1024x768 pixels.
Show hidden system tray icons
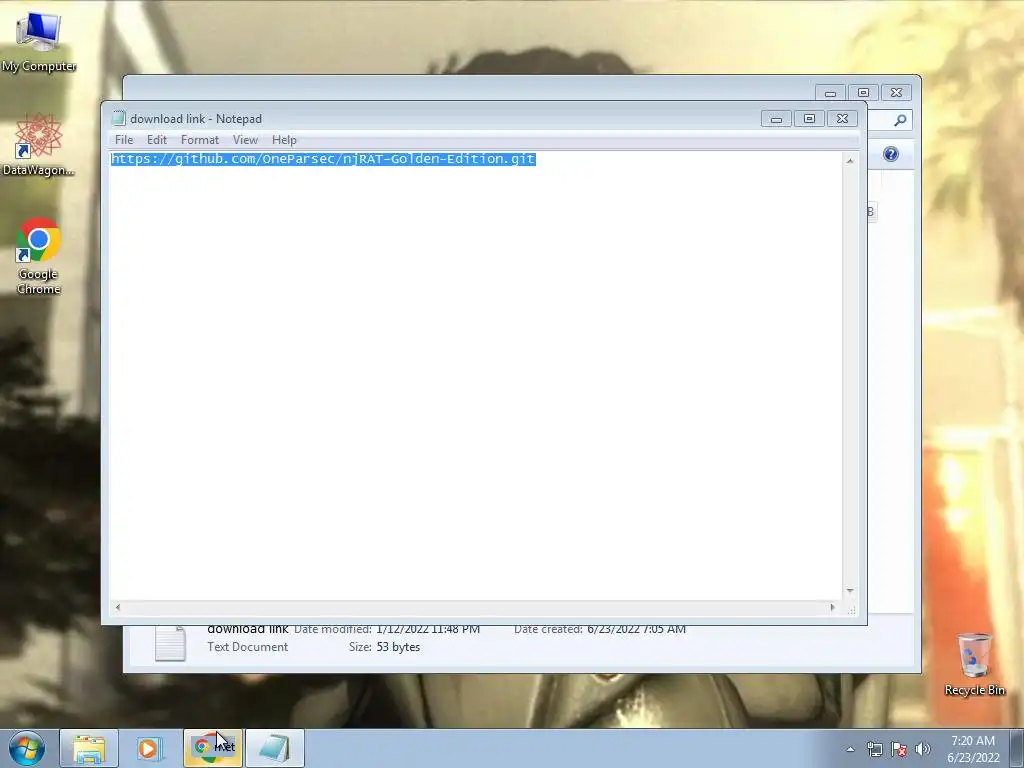(850, 749)
